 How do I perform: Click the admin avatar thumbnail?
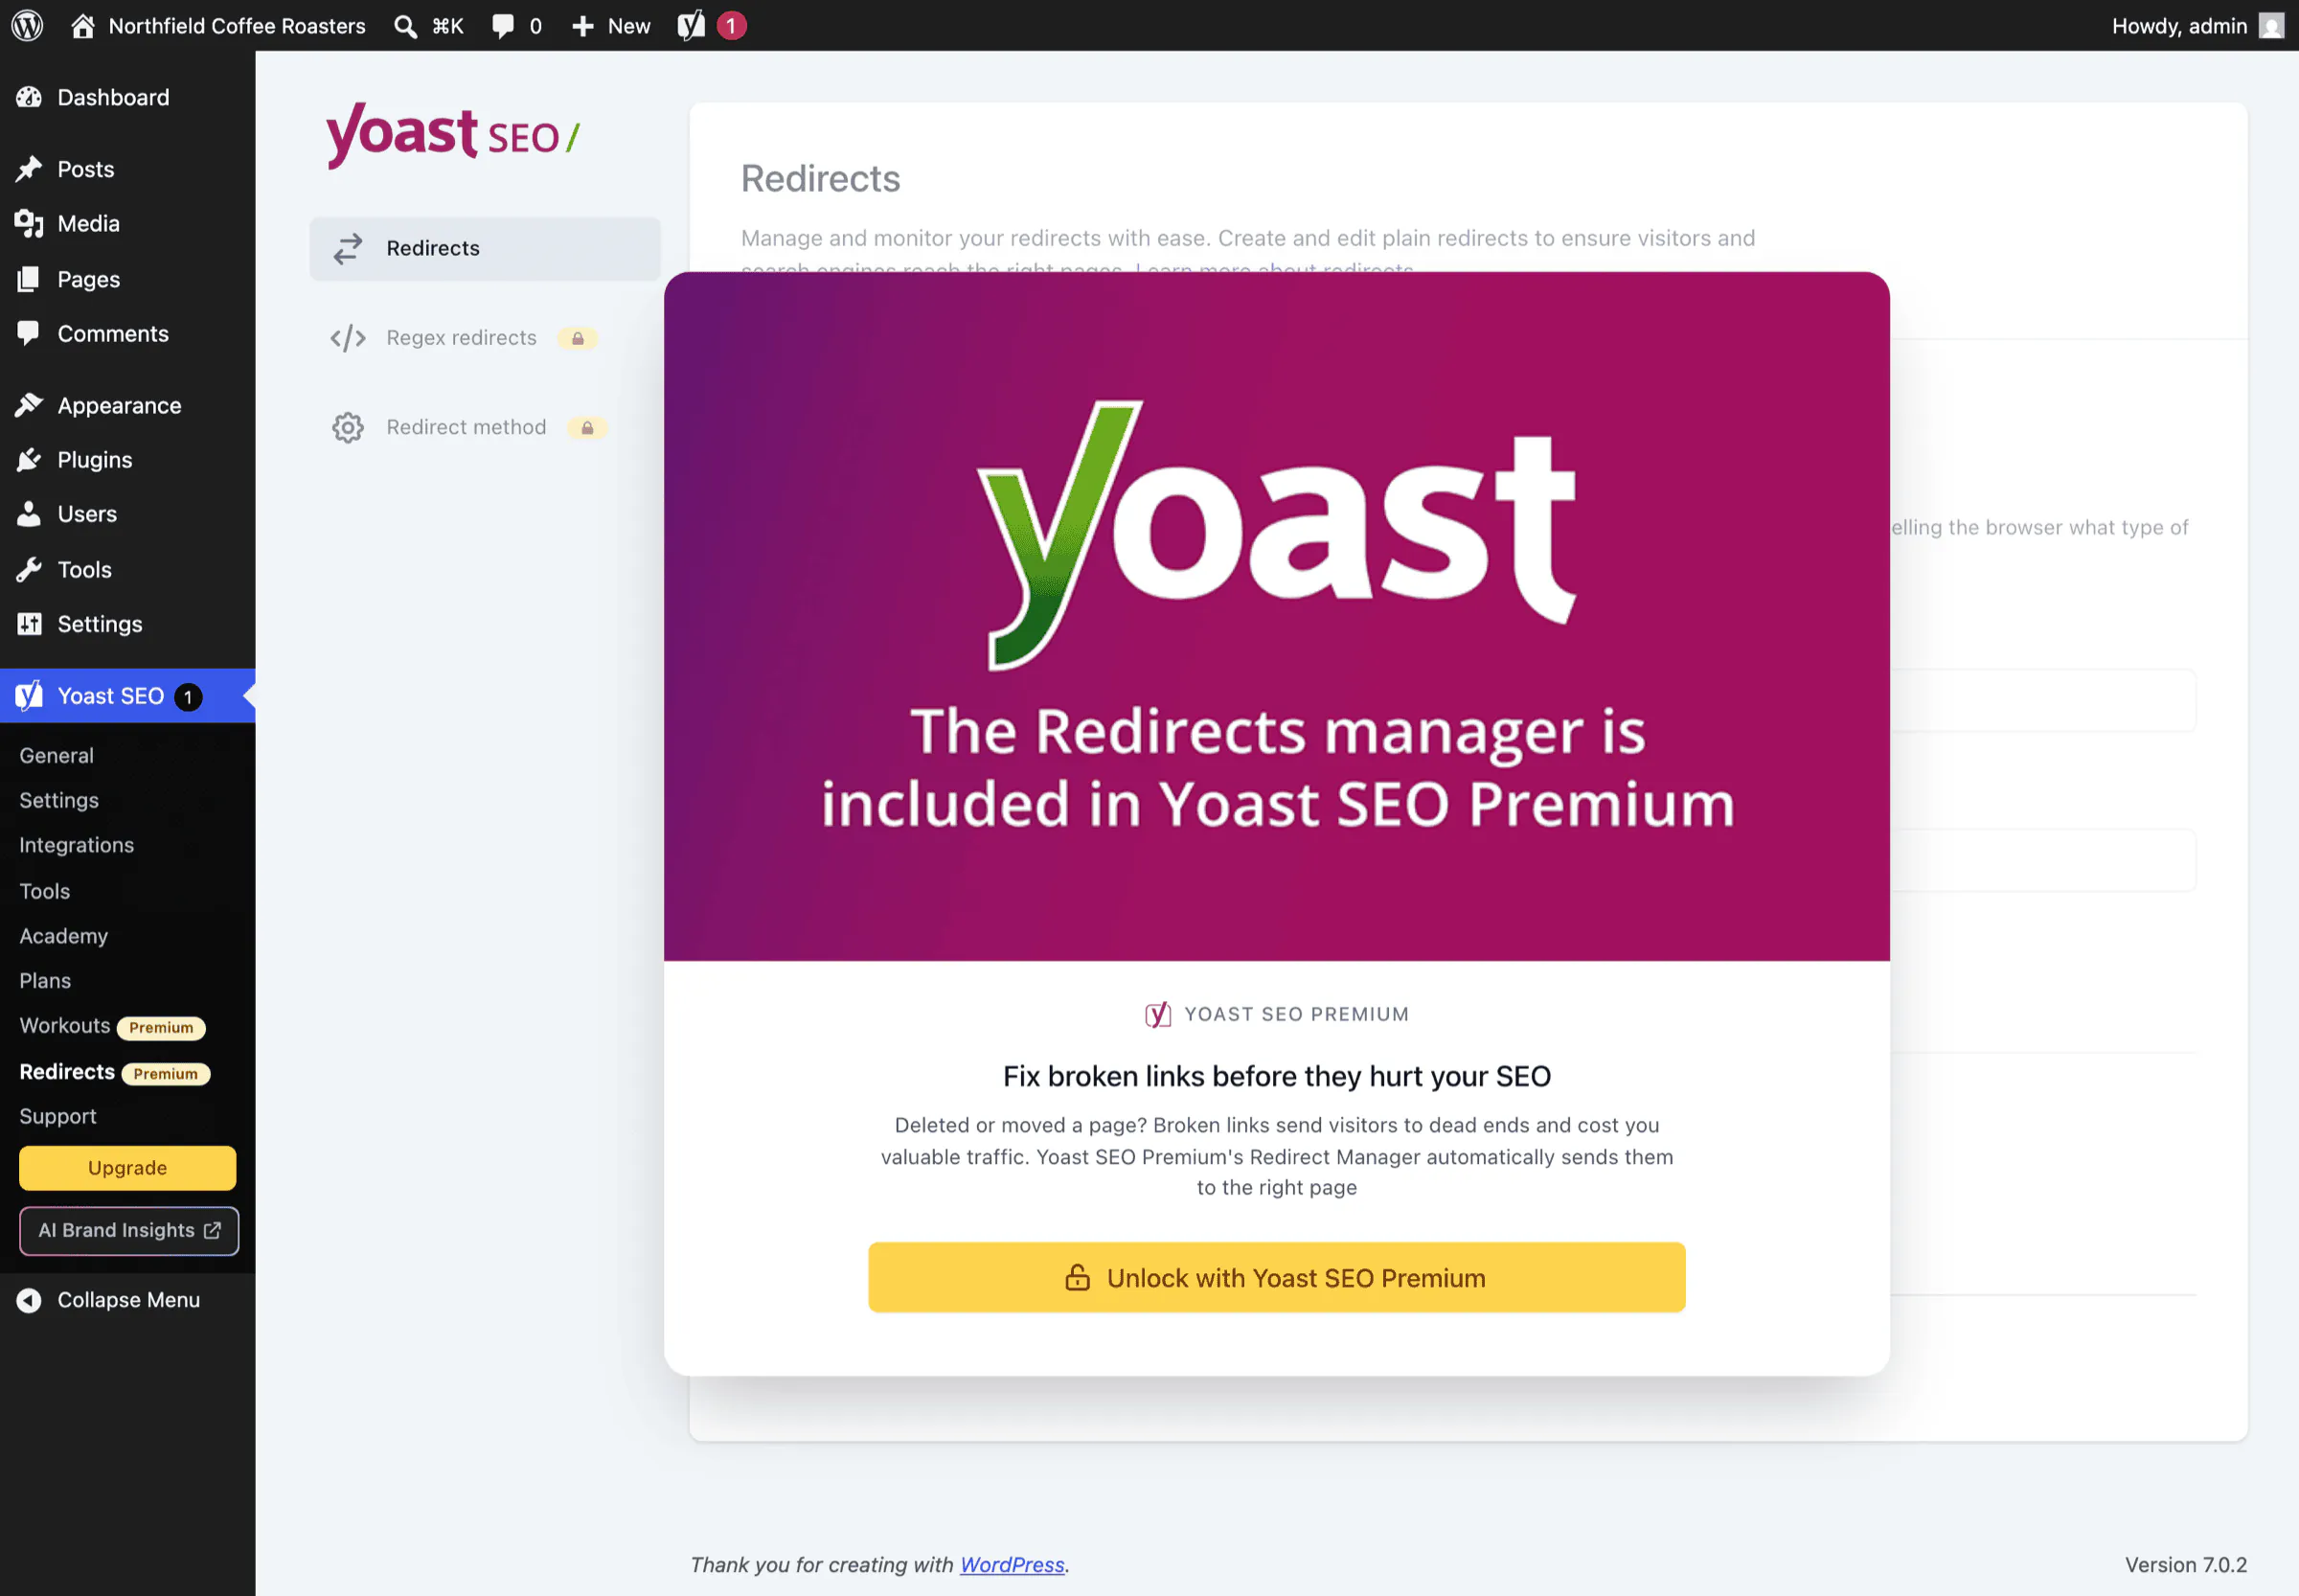(2271, 26)
